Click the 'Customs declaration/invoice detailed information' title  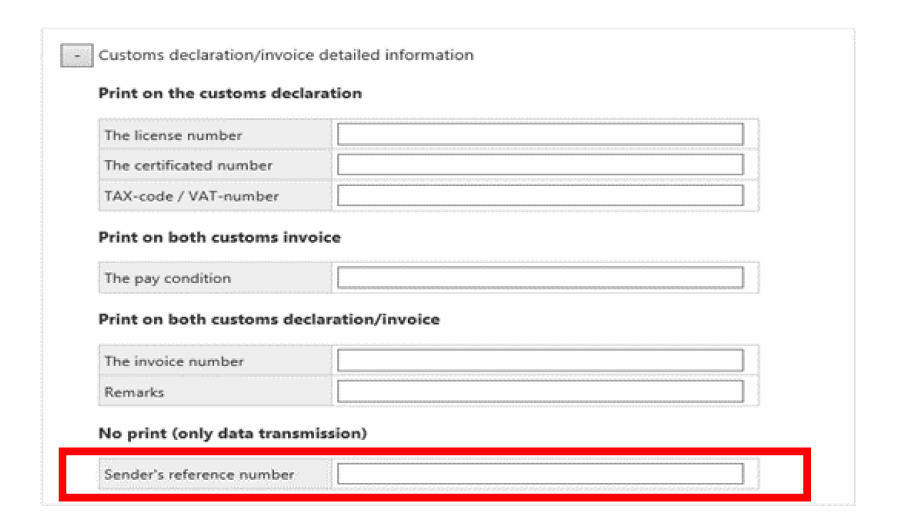pyautogui.click(x=286, y=55)
